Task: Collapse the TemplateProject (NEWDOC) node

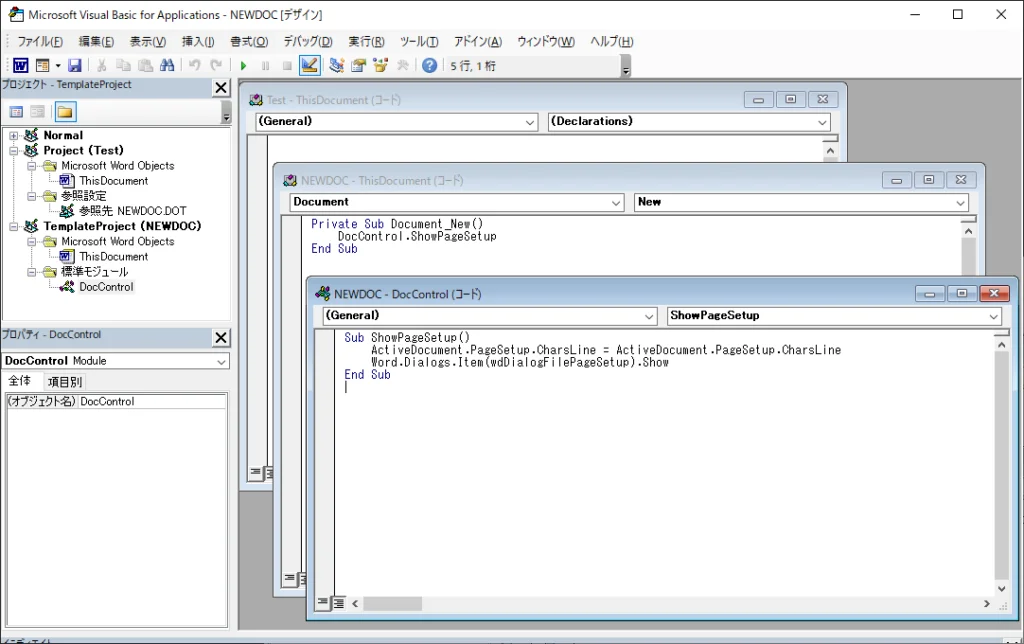Action: [13, 226]
